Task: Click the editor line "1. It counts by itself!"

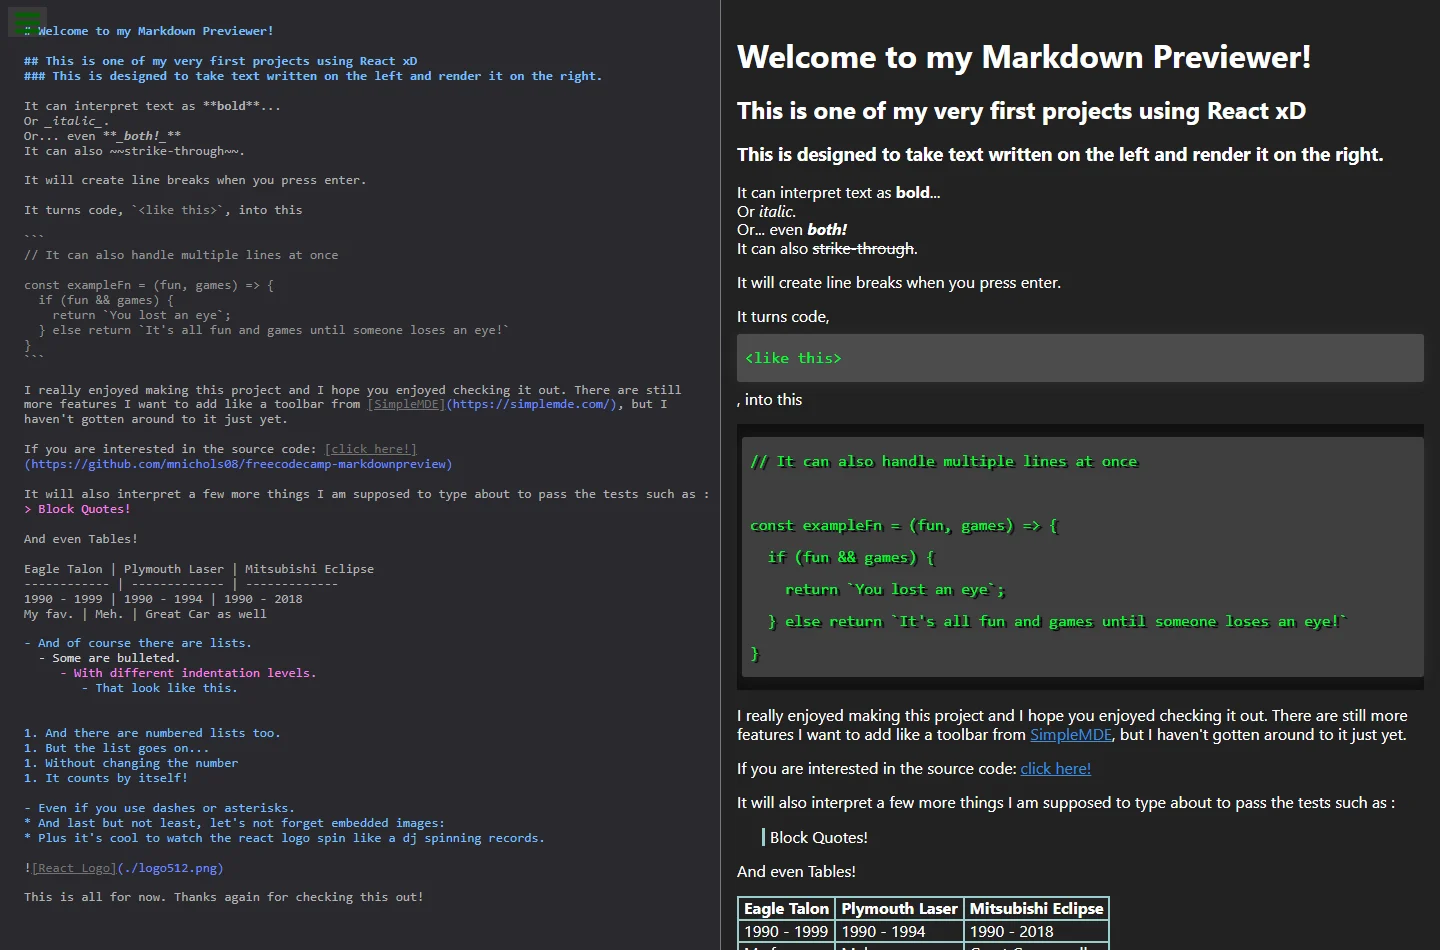Action: 106,779
